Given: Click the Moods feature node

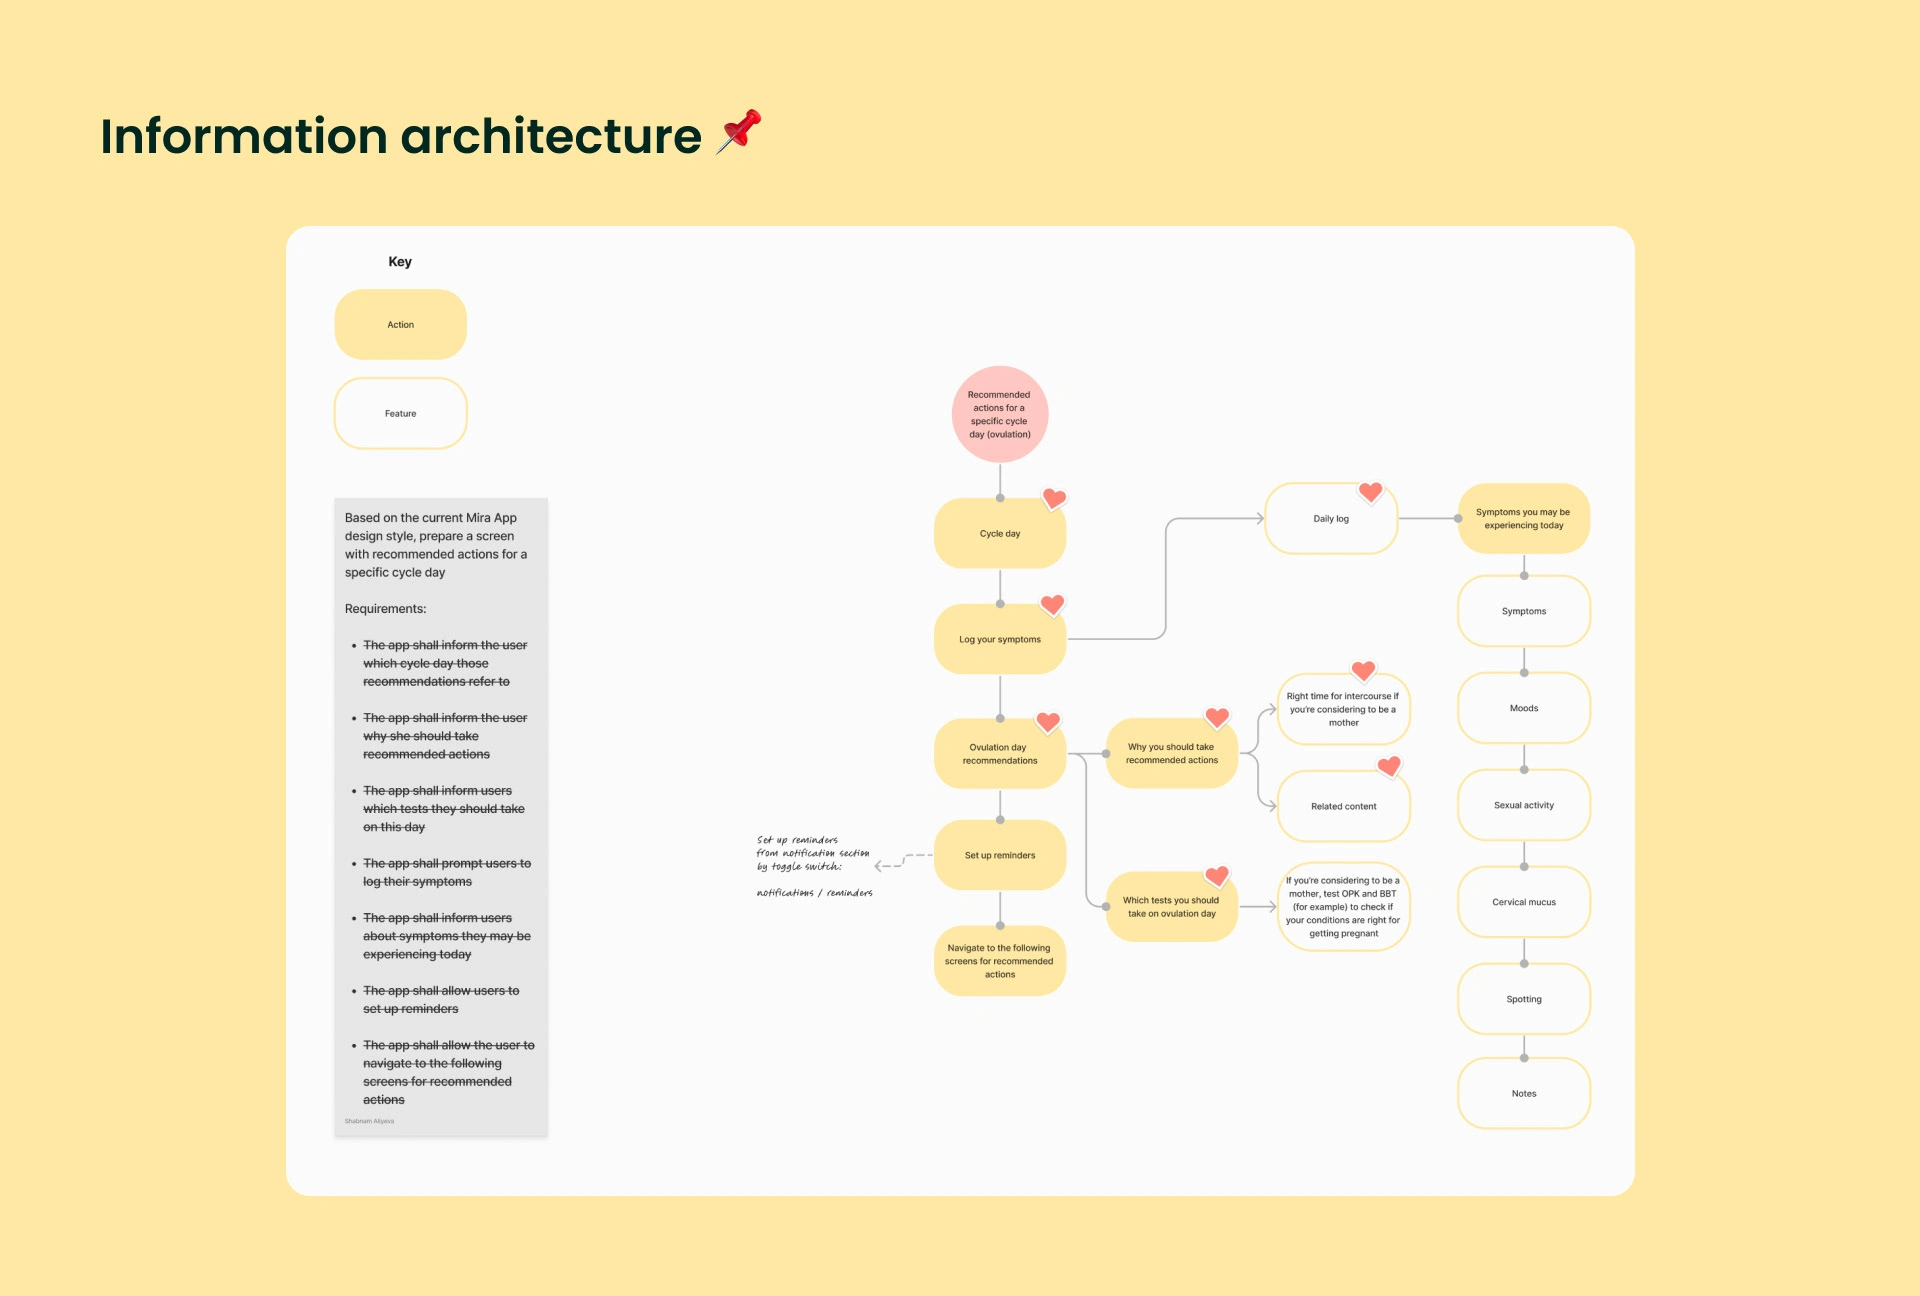Looking at the screenshot, I should [1524, 708].
